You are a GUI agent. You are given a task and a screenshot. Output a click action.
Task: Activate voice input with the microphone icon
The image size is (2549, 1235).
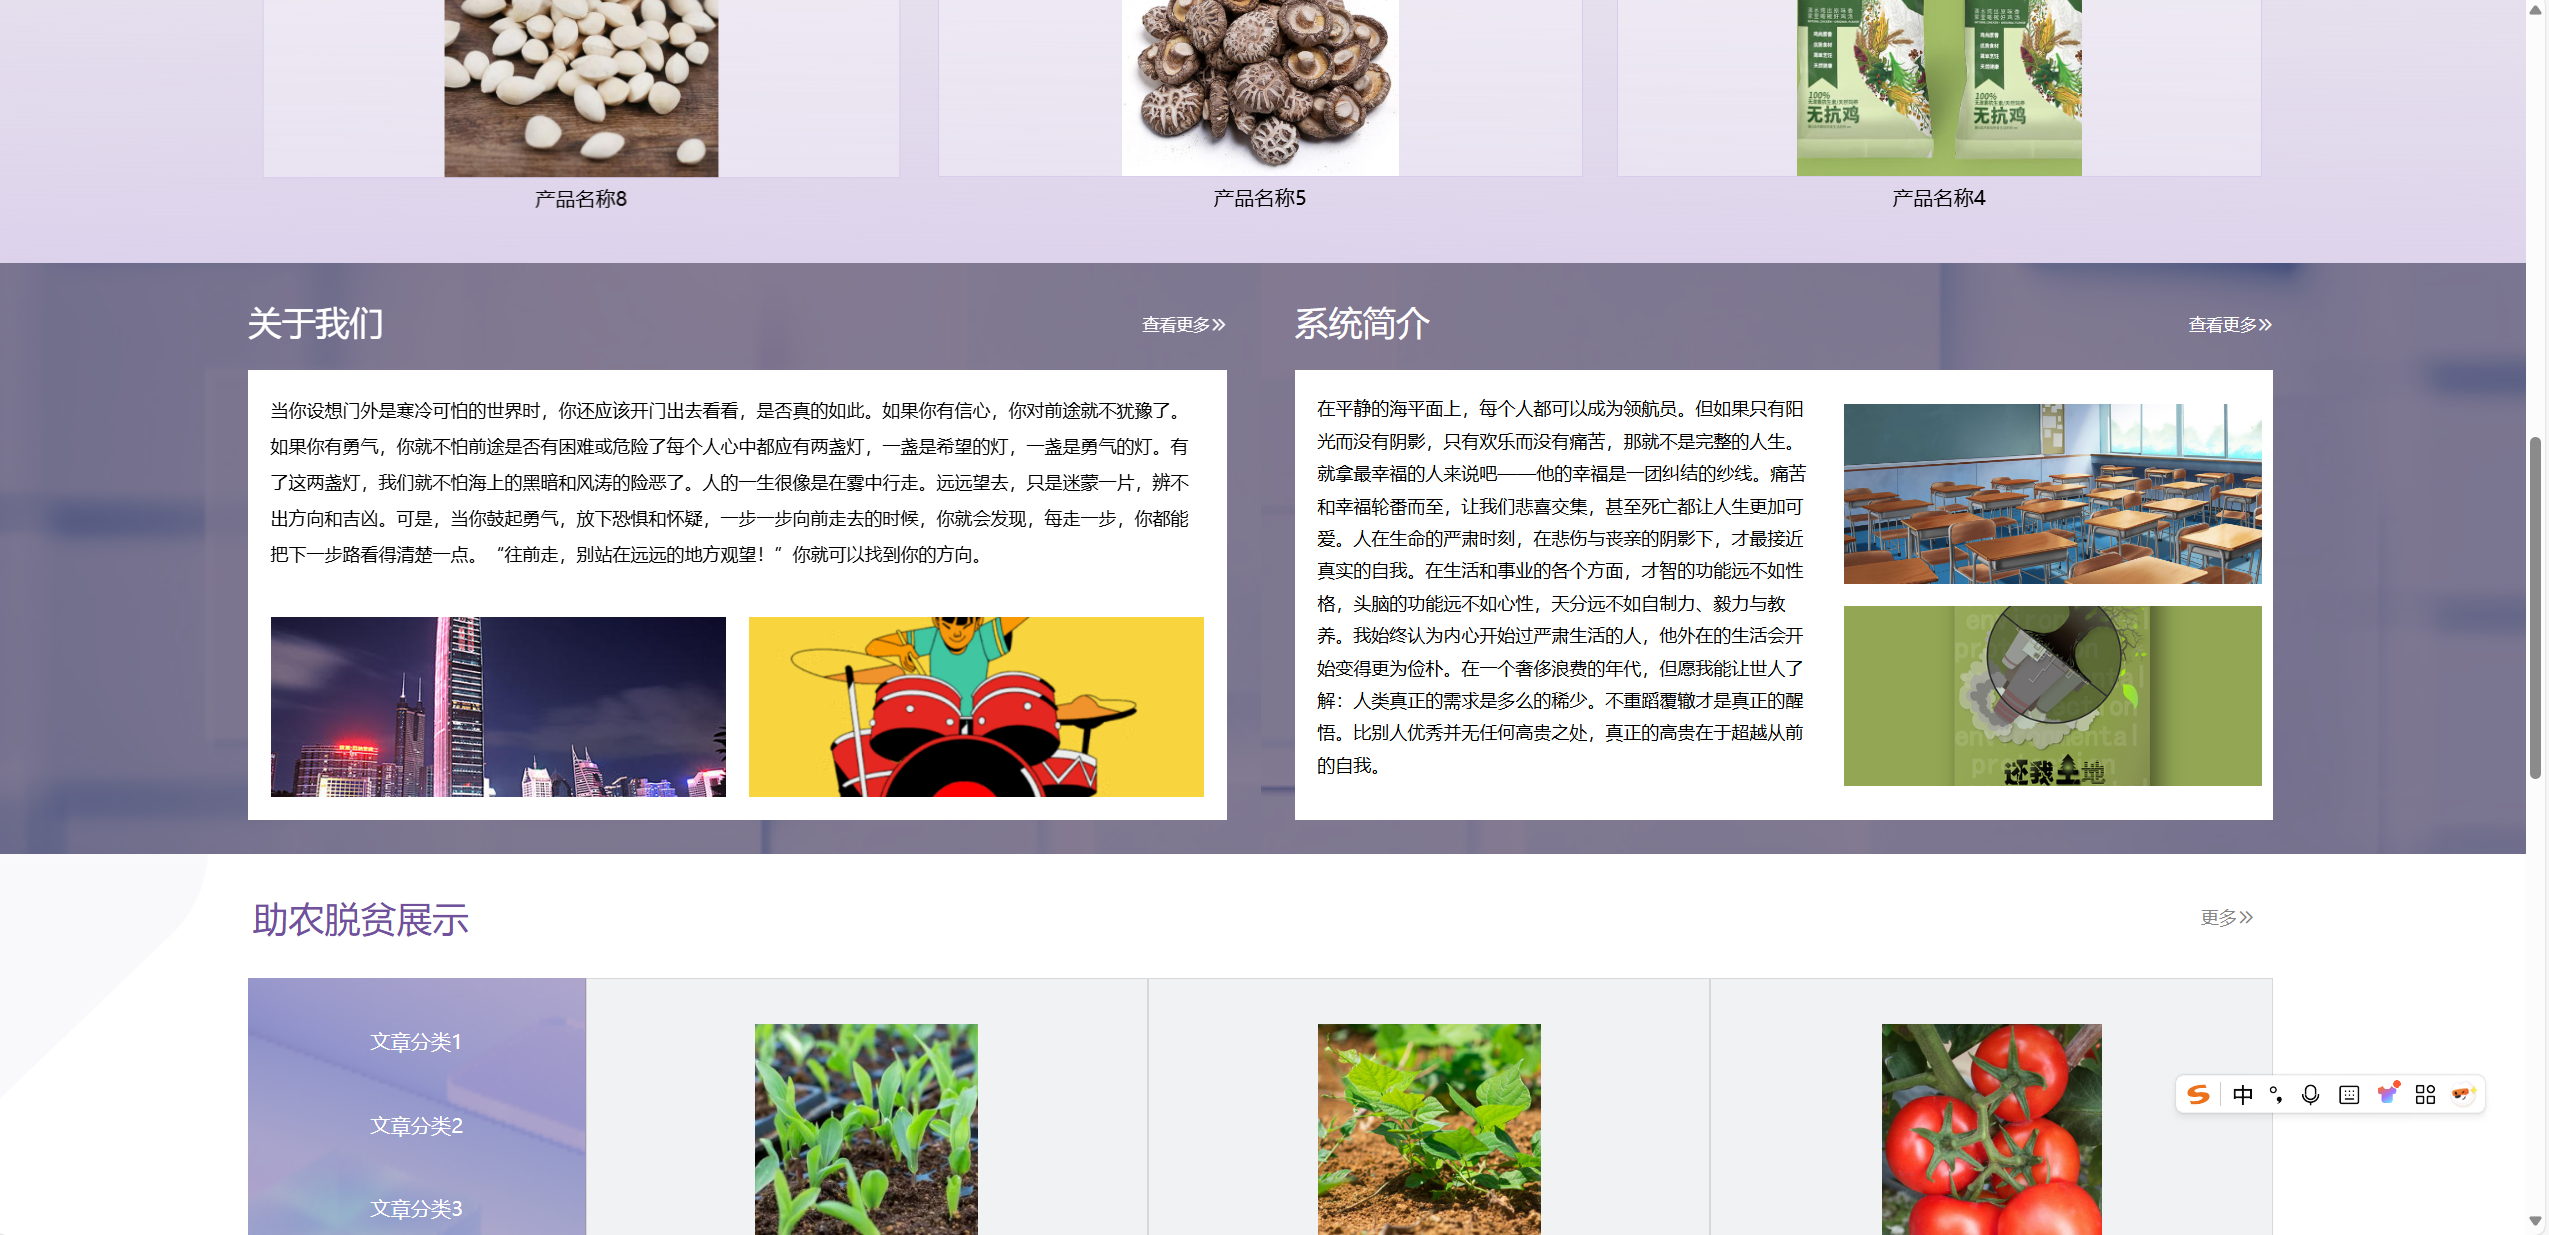2310,1093
